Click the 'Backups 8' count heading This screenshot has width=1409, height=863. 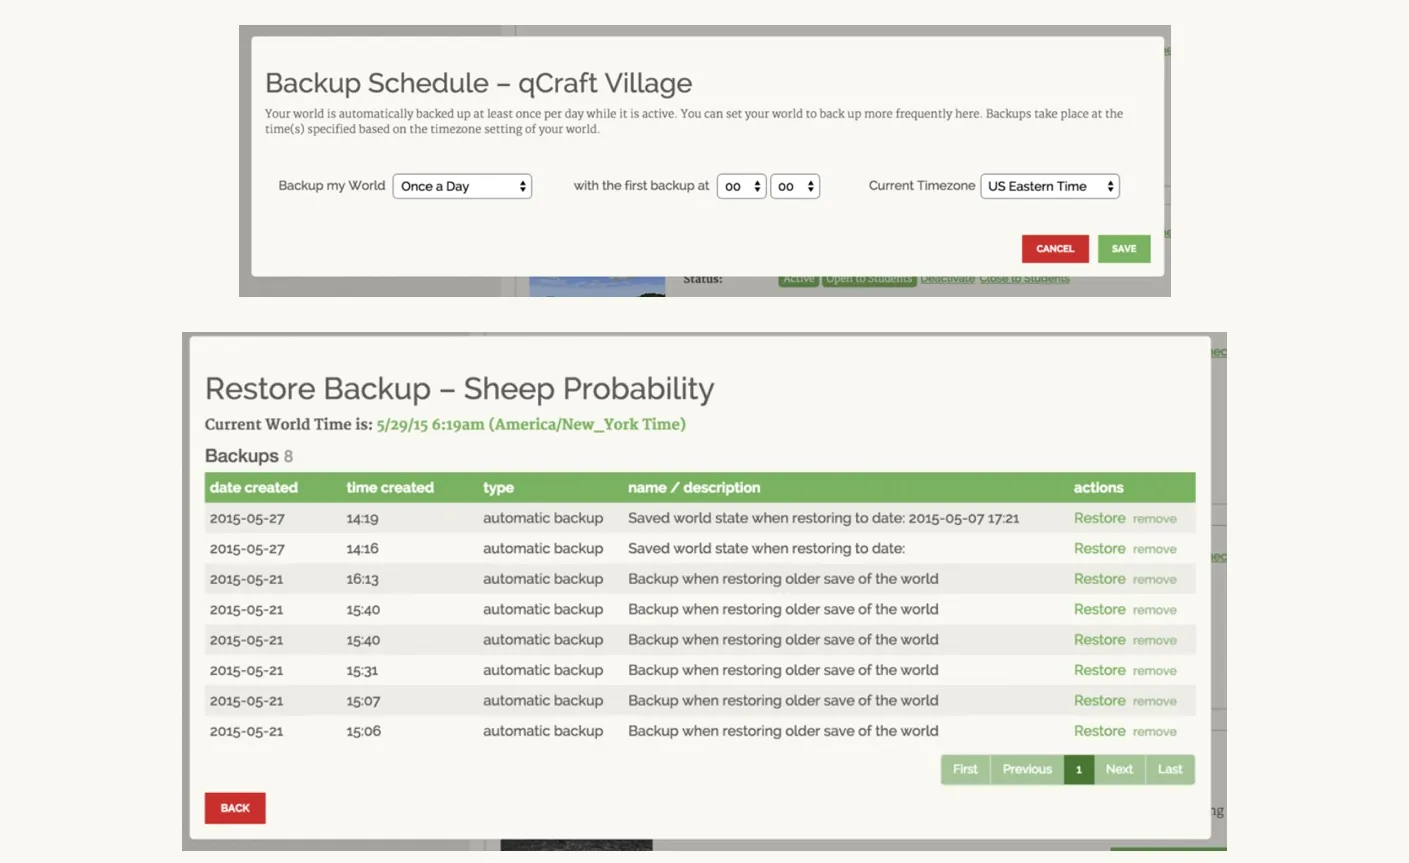tap(249, 456)
